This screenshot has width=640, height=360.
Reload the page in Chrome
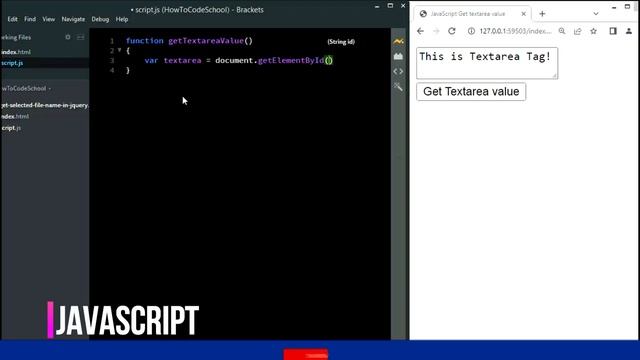point(451,31)
